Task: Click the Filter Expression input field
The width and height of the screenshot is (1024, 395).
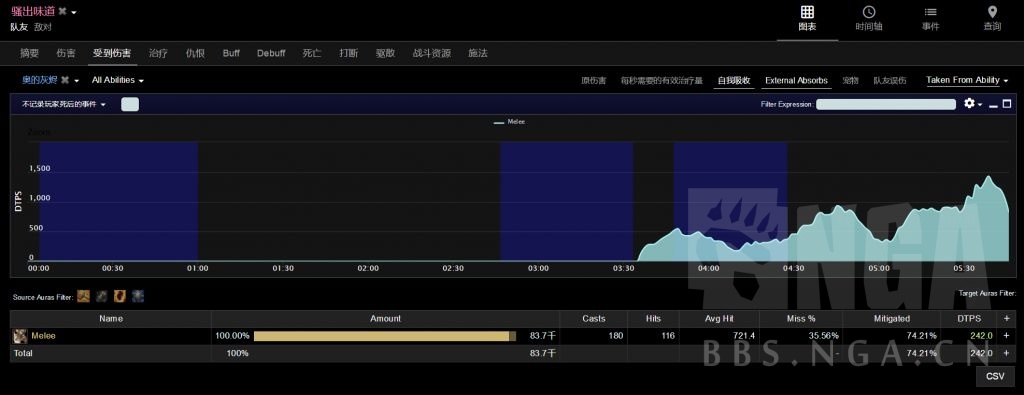Action: (886, 104)
